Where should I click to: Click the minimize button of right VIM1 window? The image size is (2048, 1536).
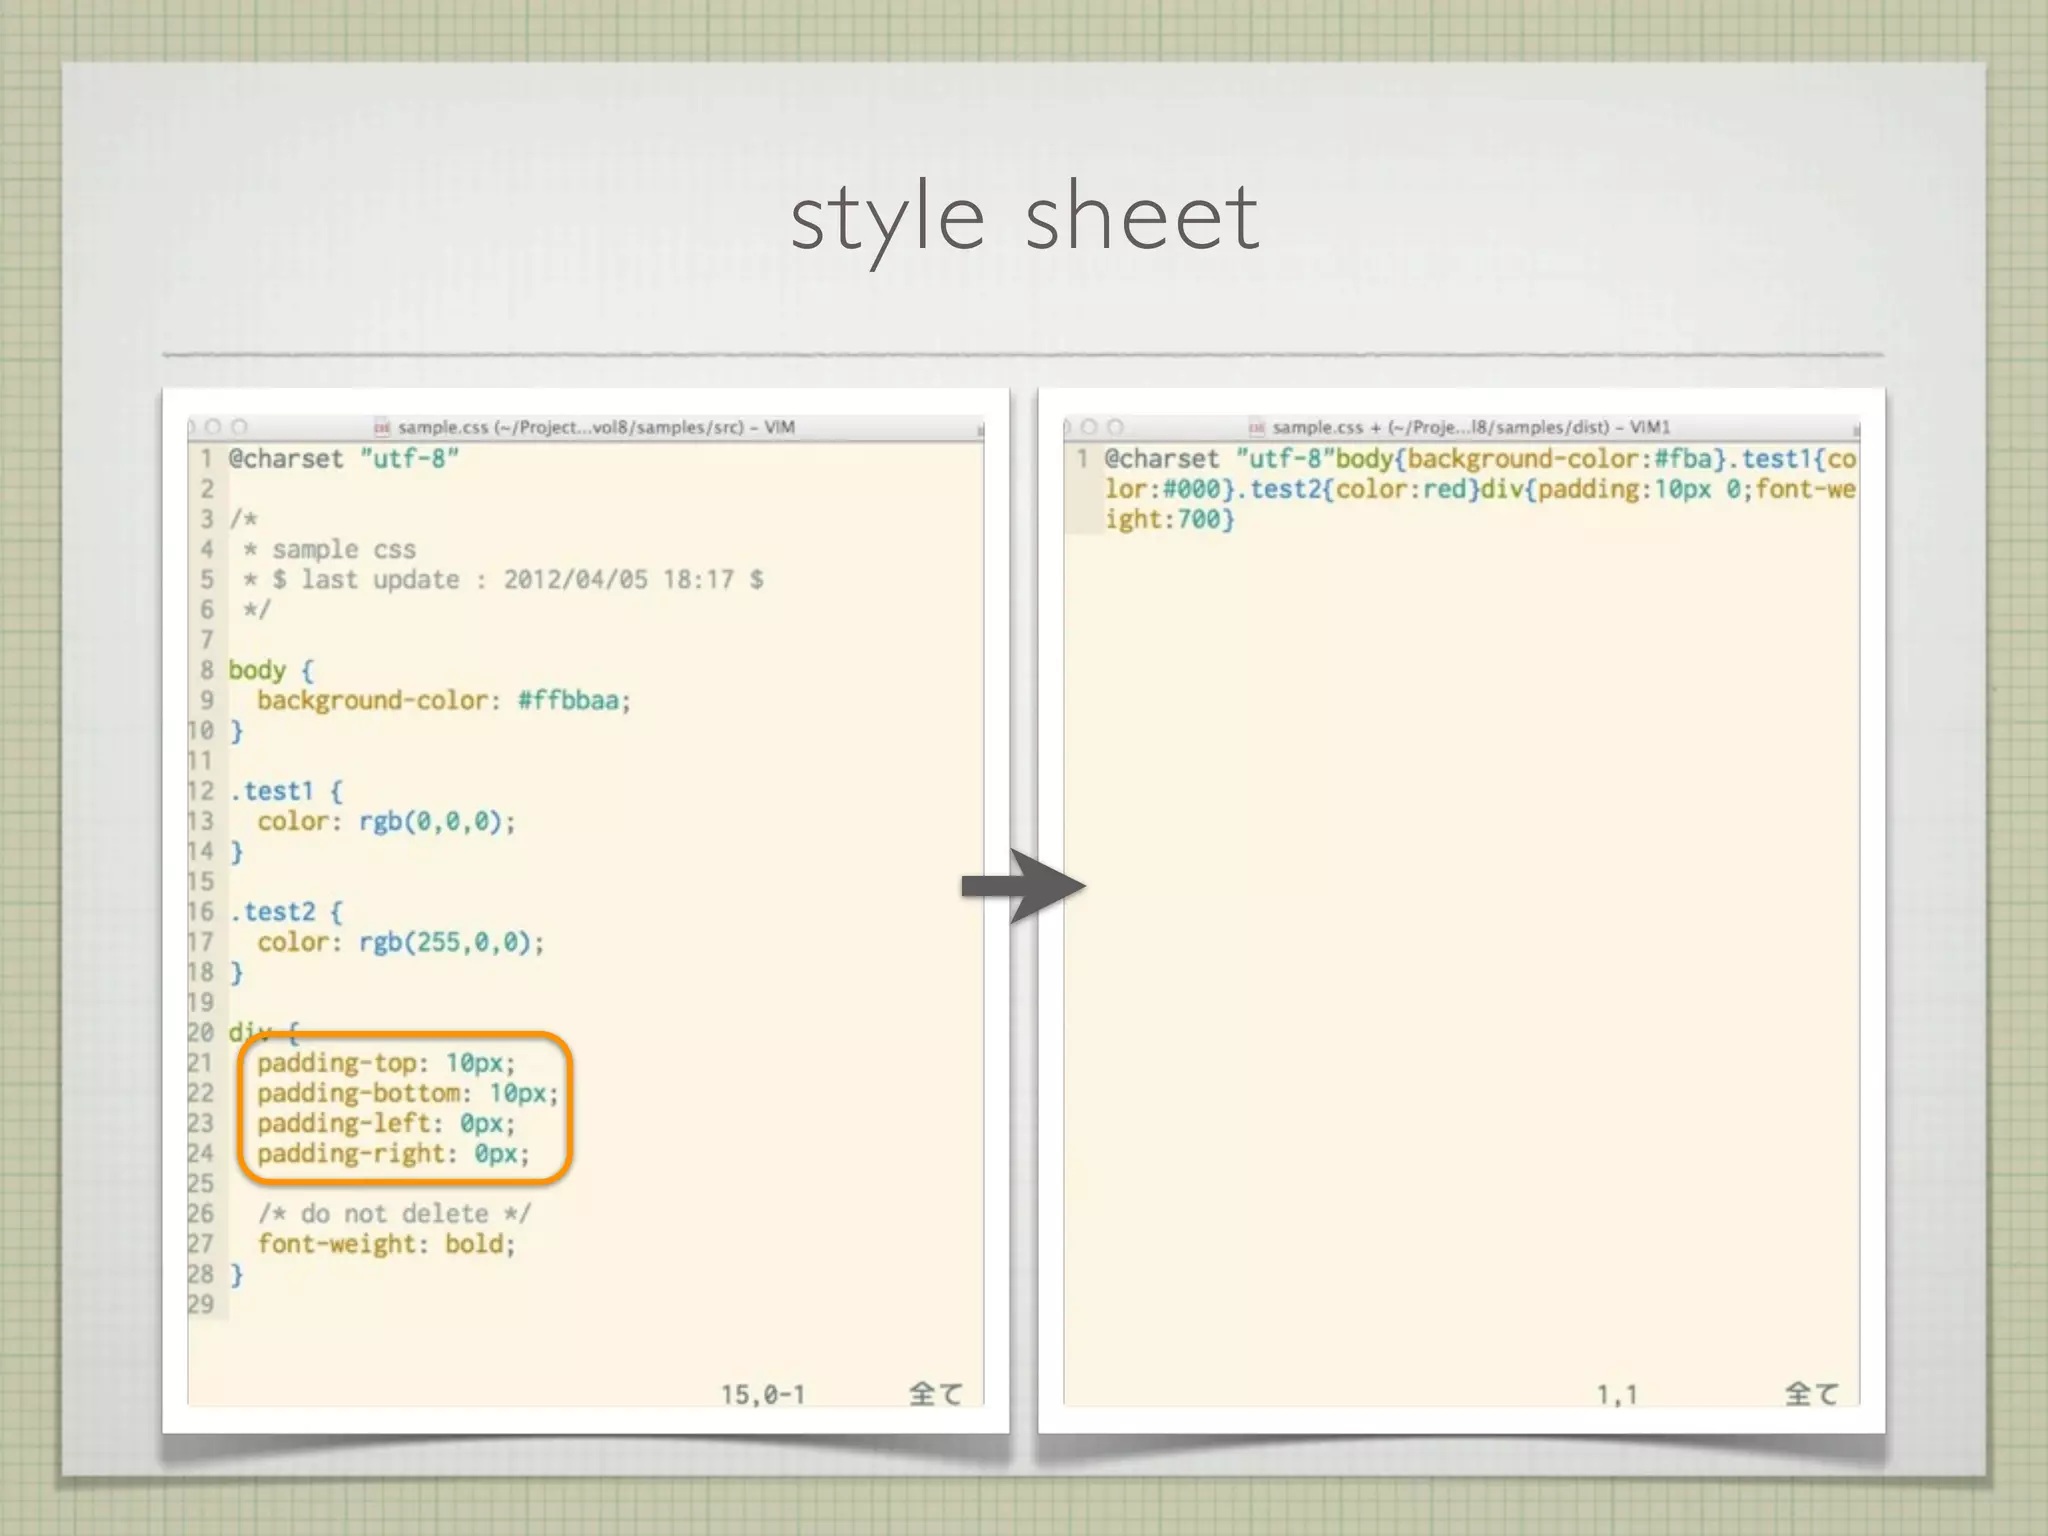tap(1089, 427)
